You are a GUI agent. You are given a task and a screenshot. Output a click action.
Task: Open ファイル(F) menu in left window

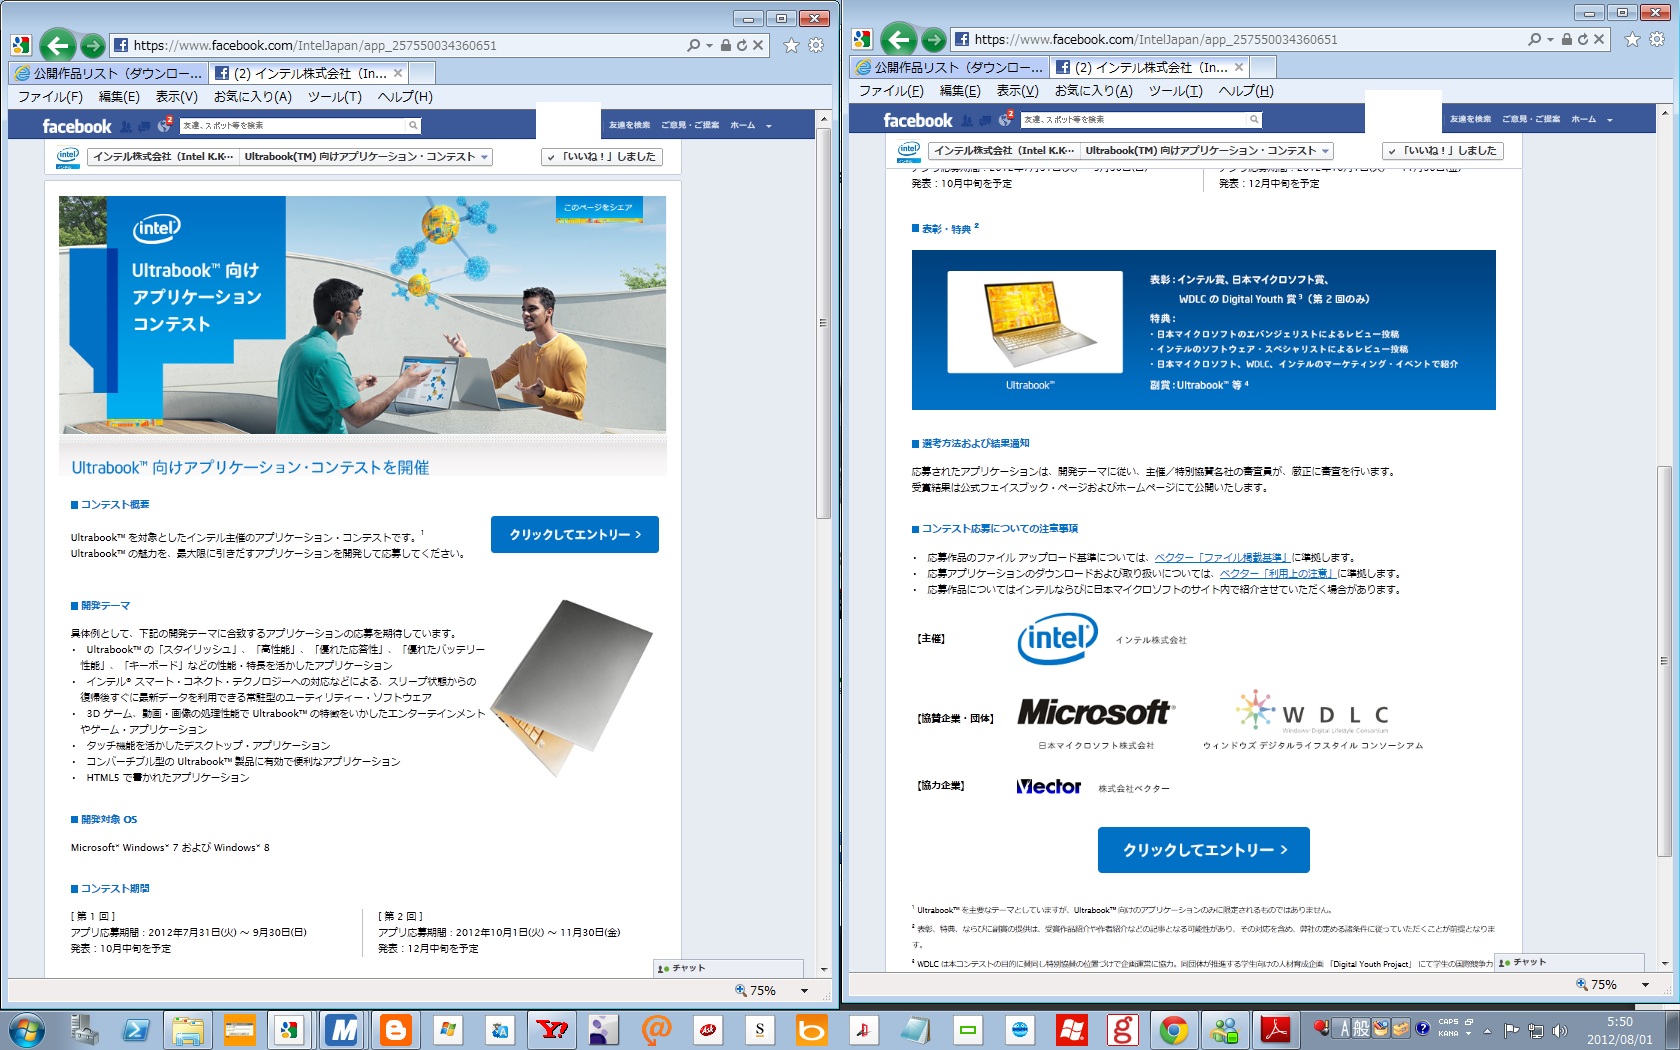click(50, 97)
